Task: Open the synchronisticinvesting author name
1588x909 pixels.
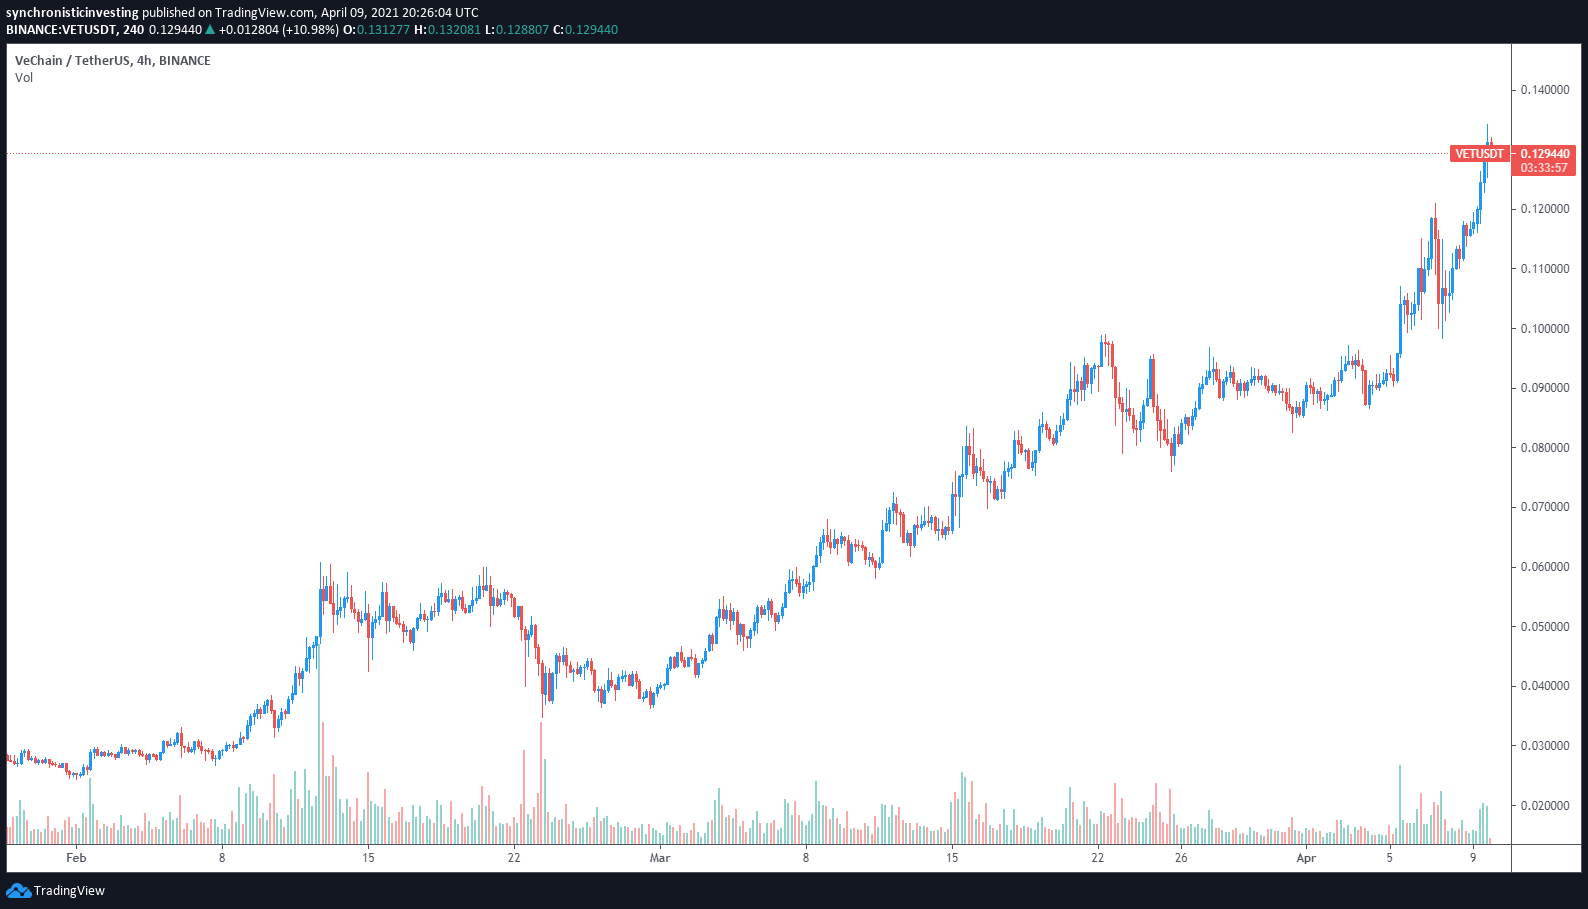Action: 72,13
